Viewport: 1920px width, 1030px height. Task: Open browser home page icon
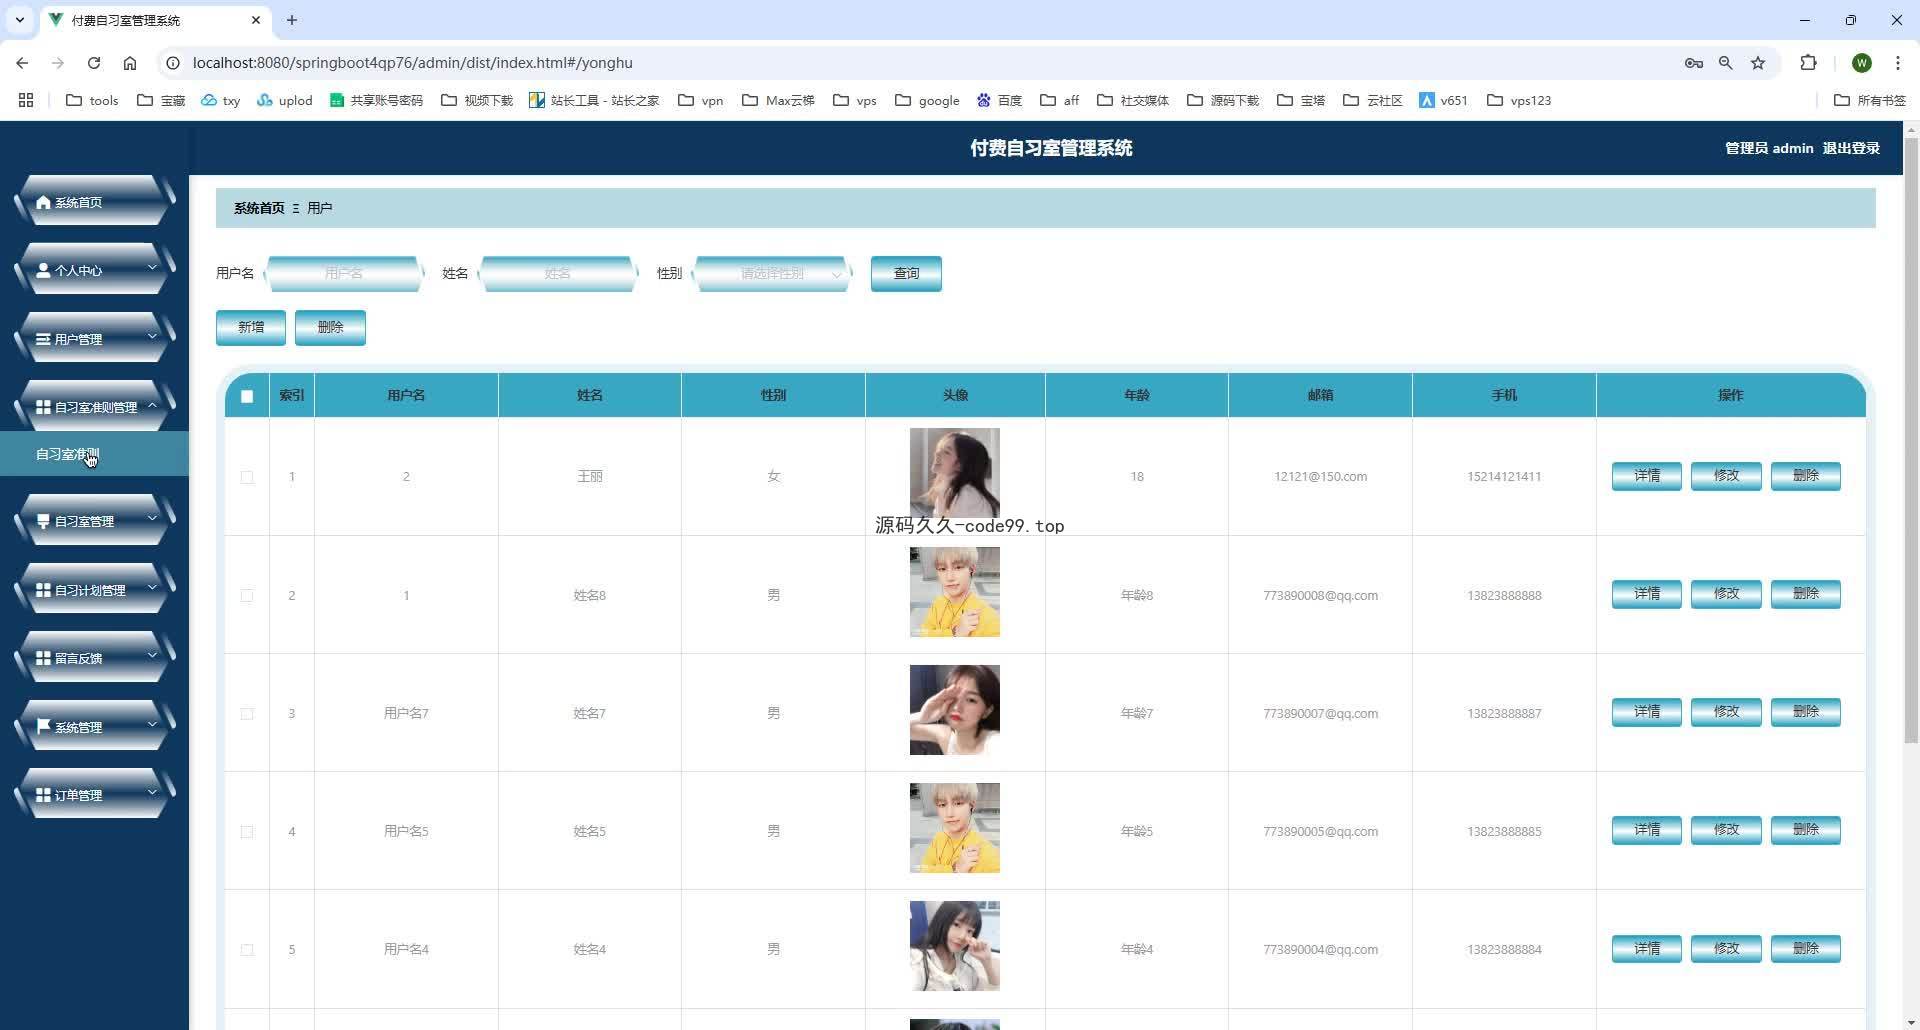click(130, 63)
